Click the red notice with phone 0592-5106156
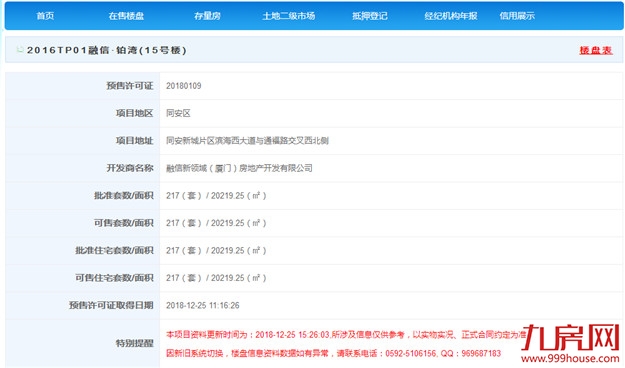The height and width of the screenshot is (368, 625). [x=333, y=353]
